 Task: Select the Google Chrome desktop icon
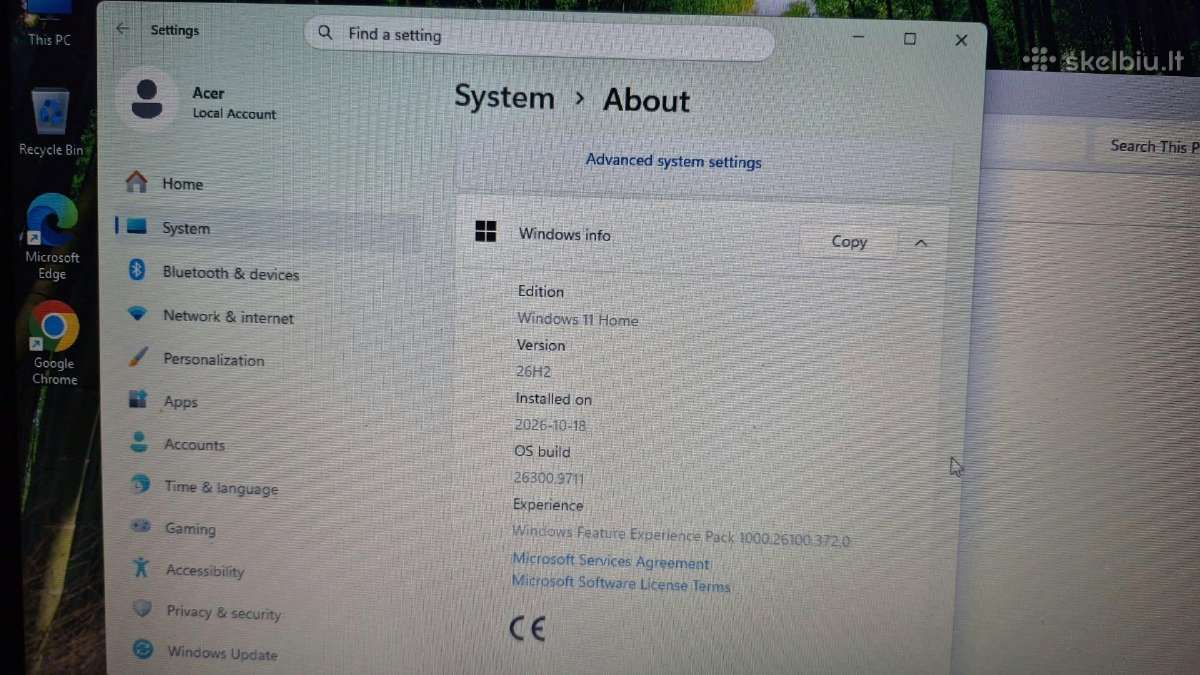[x=54, y=344]
